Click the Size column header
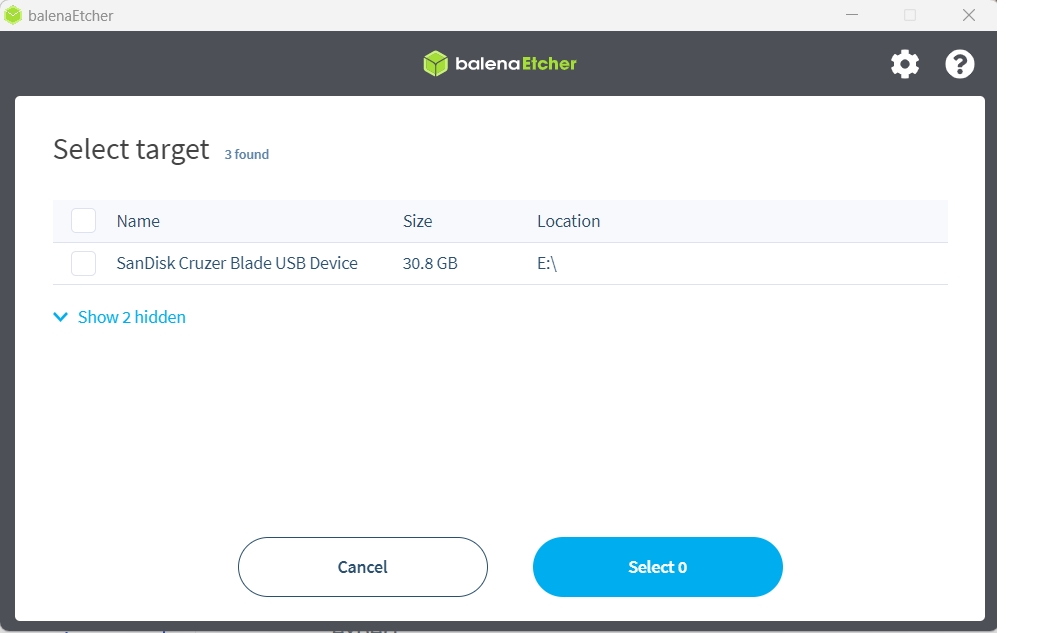The height and width of the screenshot is (633, 1057). [418, 221]
